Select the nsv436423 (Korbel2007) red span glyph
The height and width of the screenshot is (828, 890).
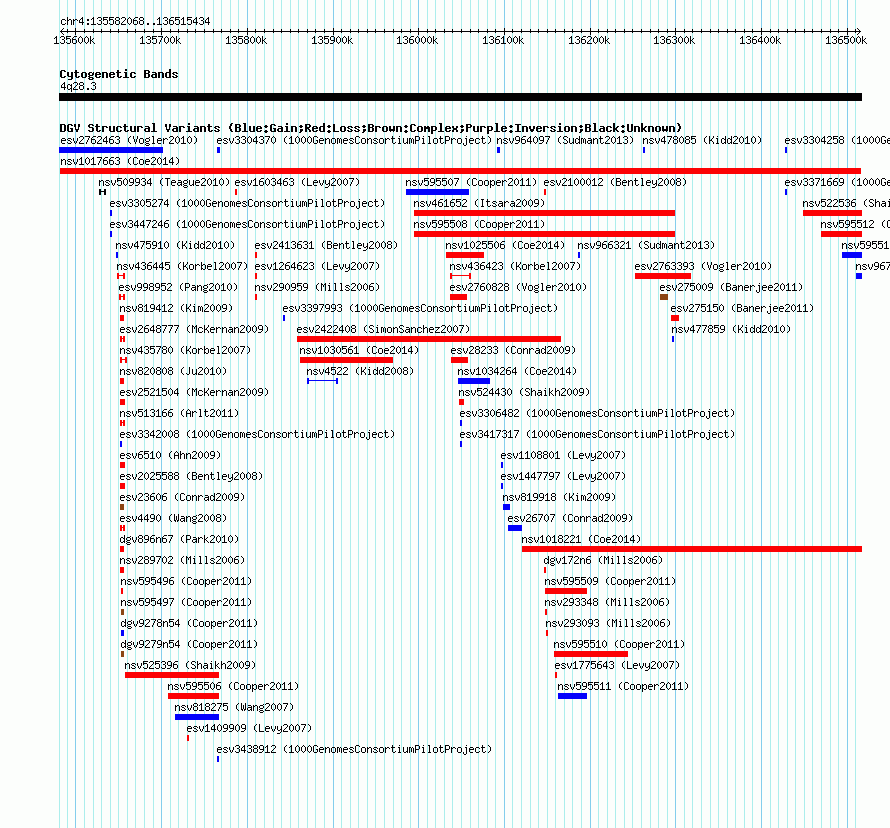coord(460,276)
